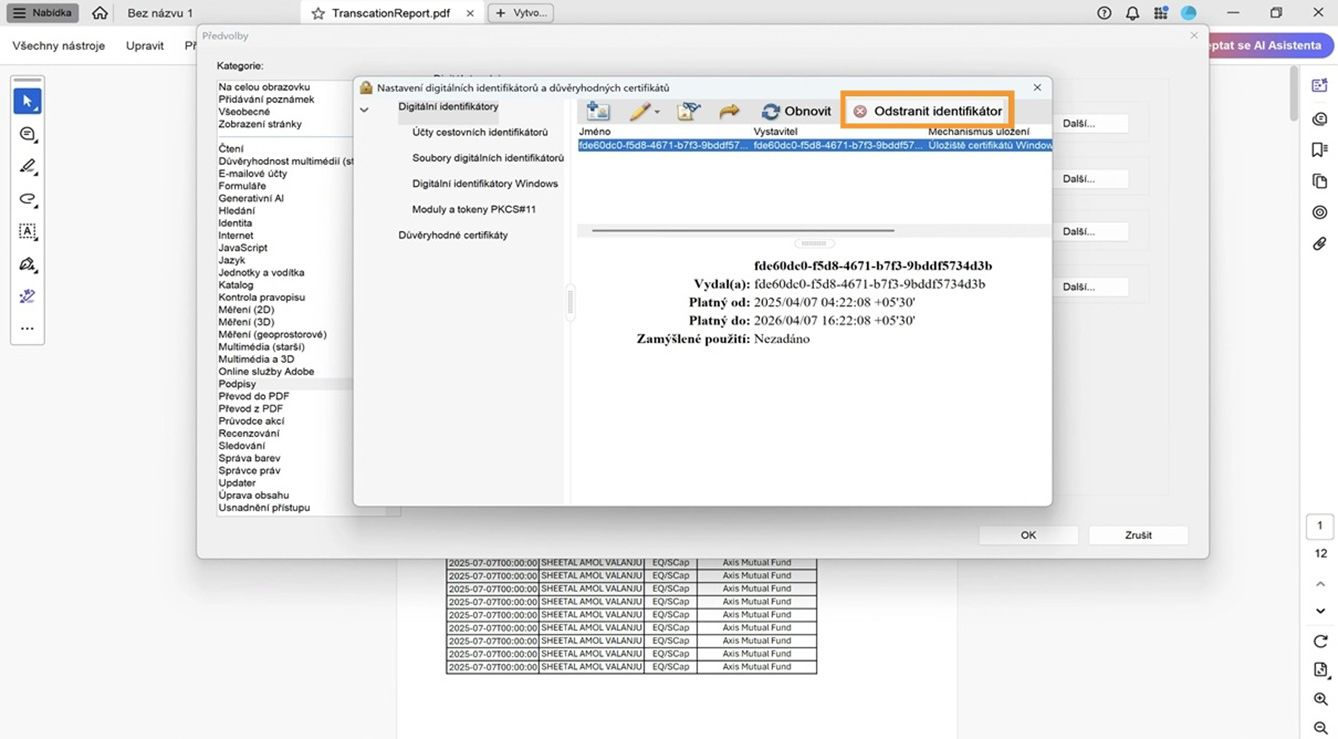
Task: Open the notifications bell icon
Action: (1131, 13)
